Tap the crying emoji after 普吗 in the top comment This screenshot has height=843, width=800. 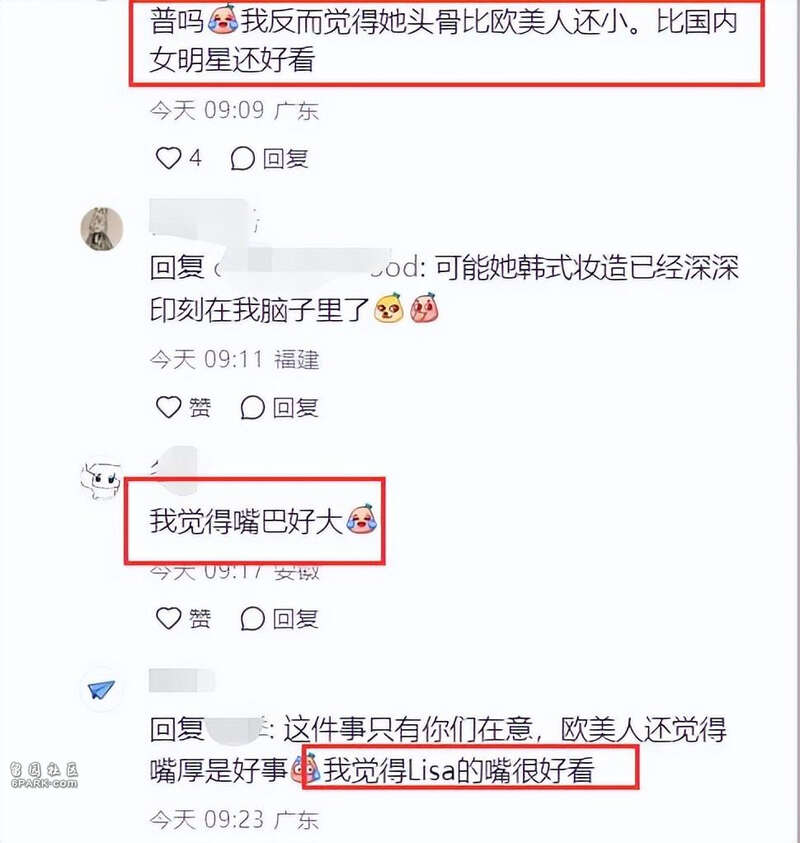223,18
